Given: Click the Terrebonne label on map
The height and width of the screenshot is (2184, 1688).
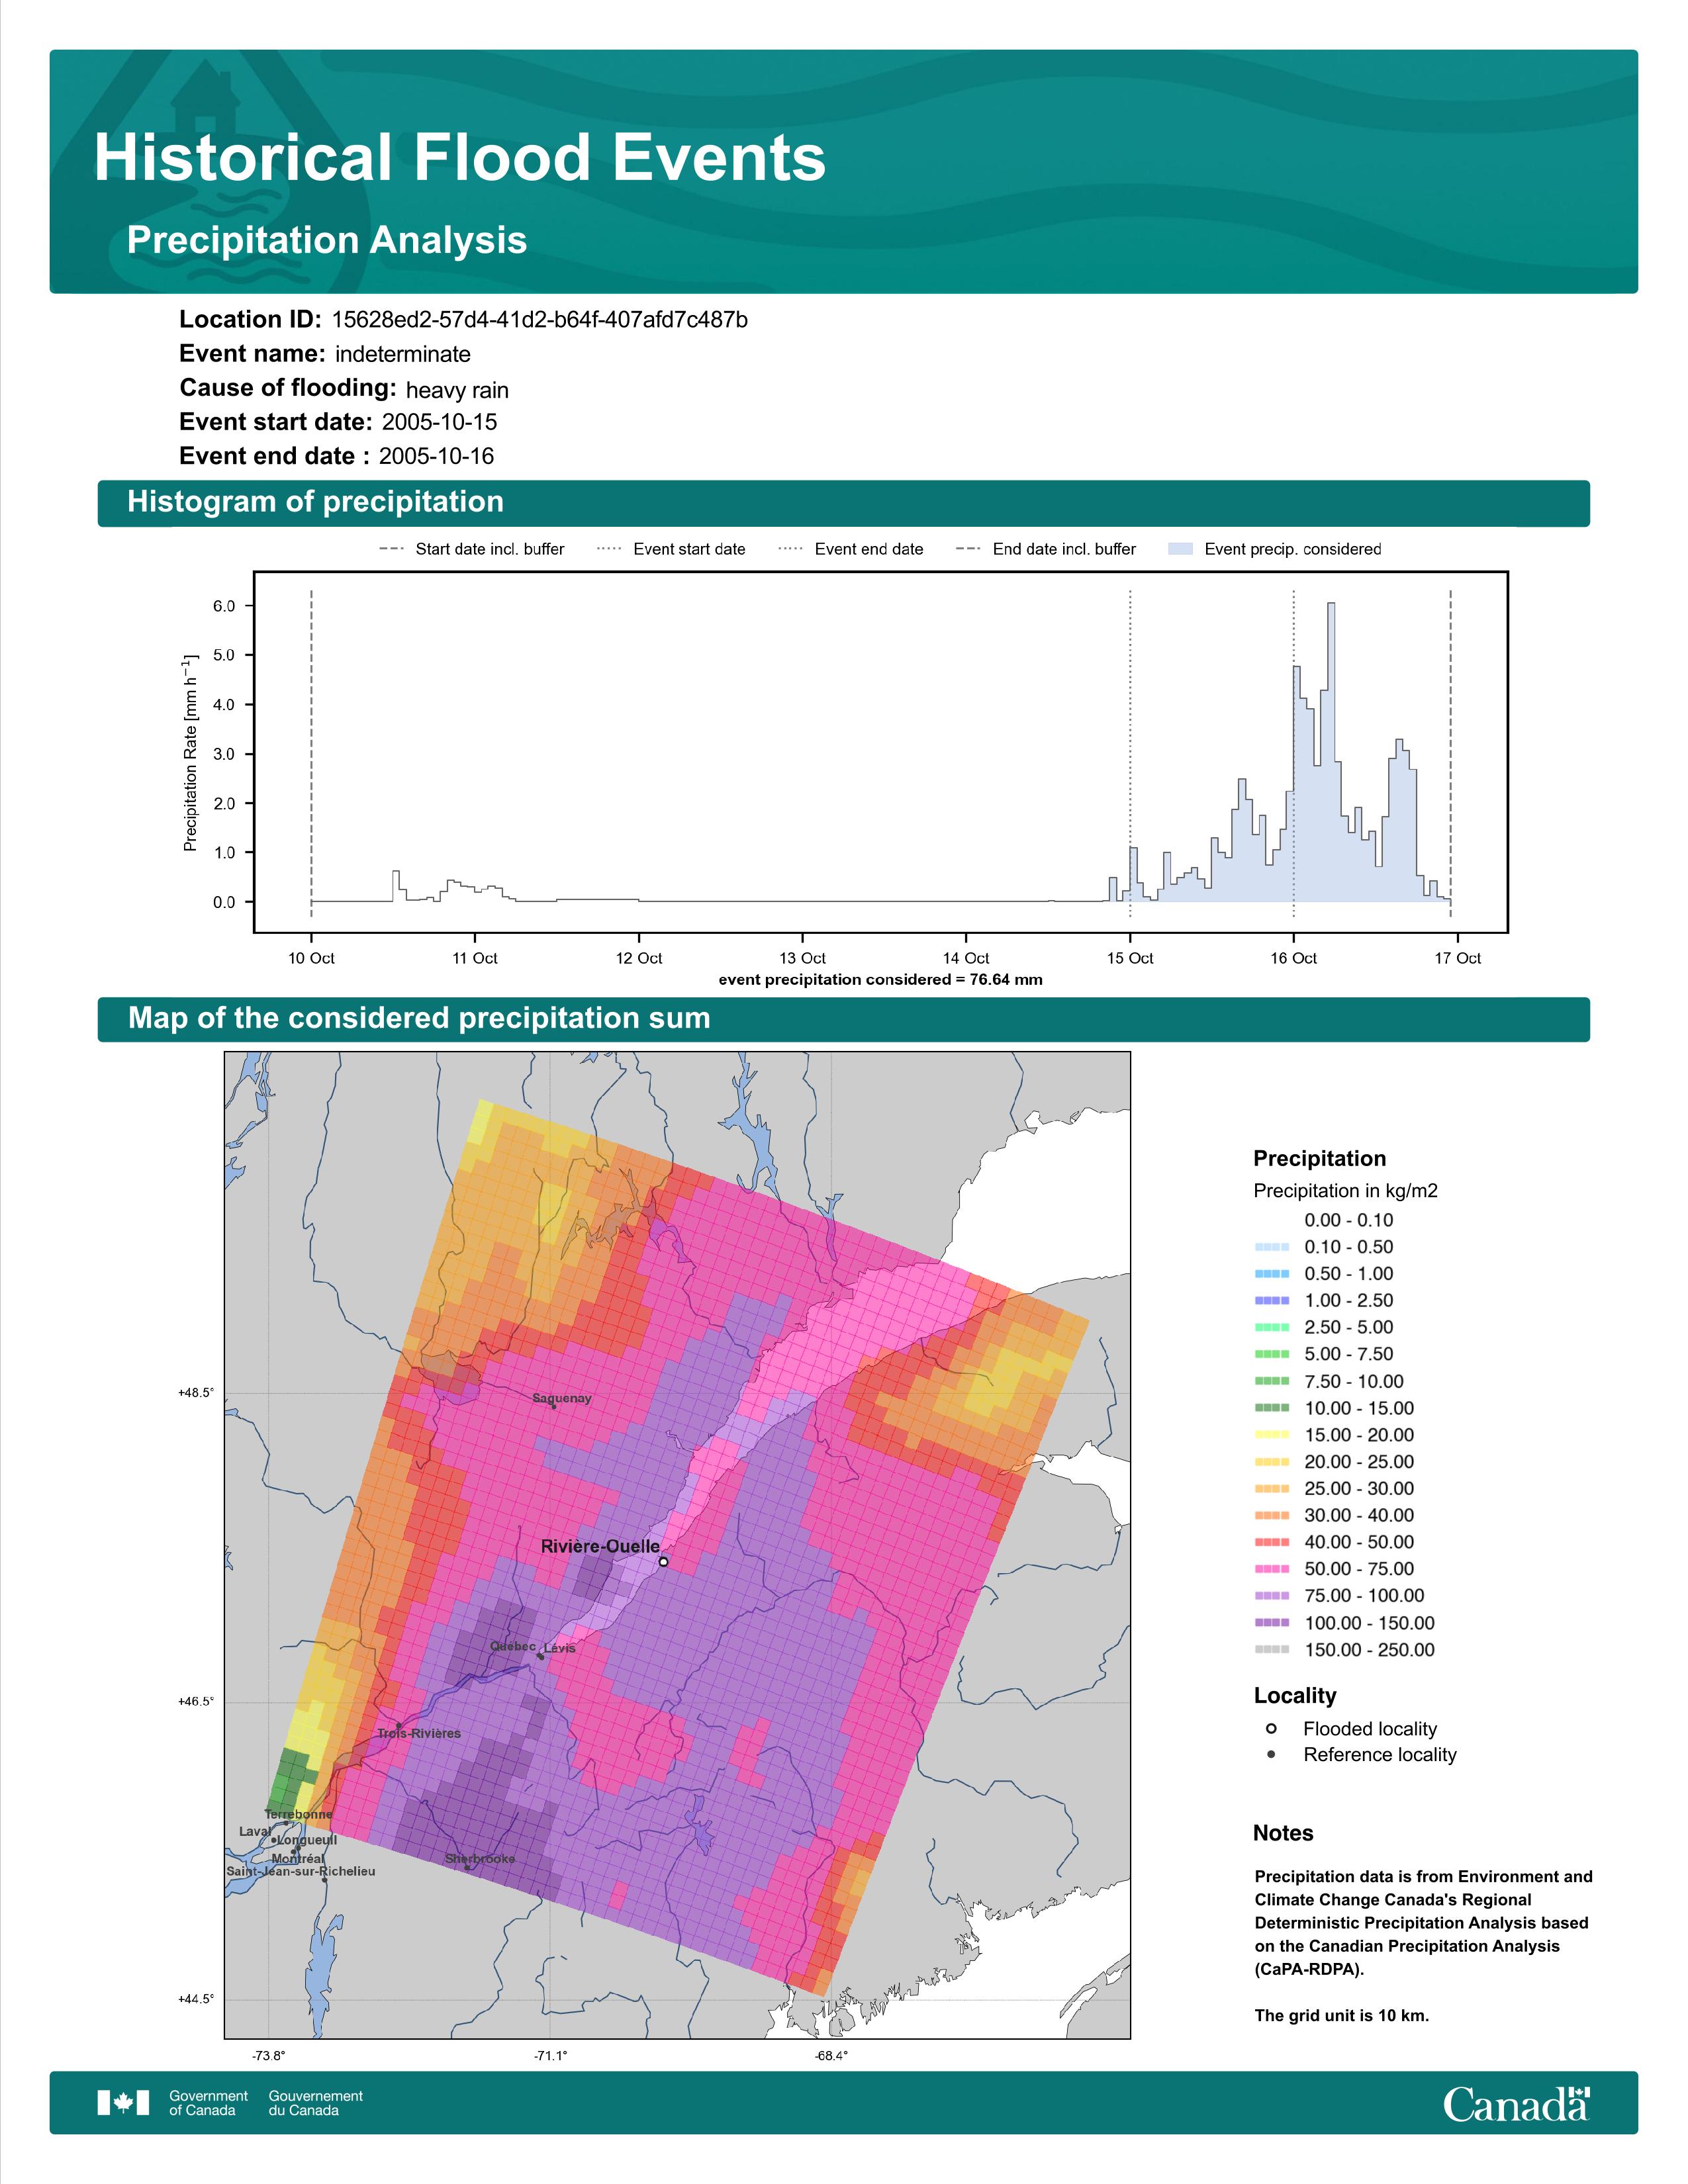Looking at the screenshot, I should pos(298,1814).
